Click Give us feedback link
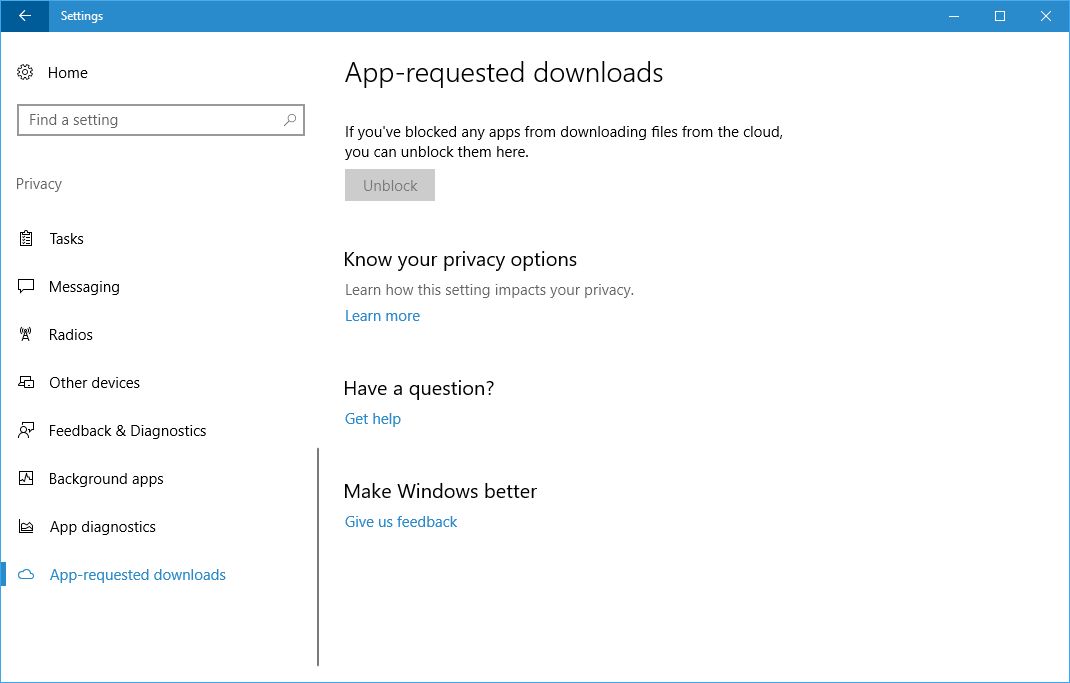Image resolution: width=1070 pixels, height=683 pixels. coord(401,522)
